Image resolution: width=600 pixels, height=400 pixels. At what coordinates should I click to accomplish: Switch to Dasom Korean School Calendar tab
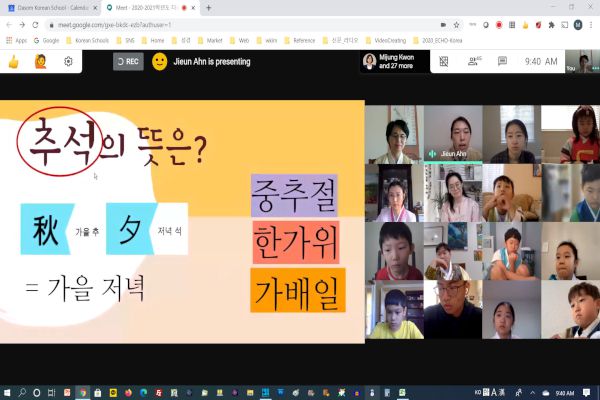[x=50, y=7]
